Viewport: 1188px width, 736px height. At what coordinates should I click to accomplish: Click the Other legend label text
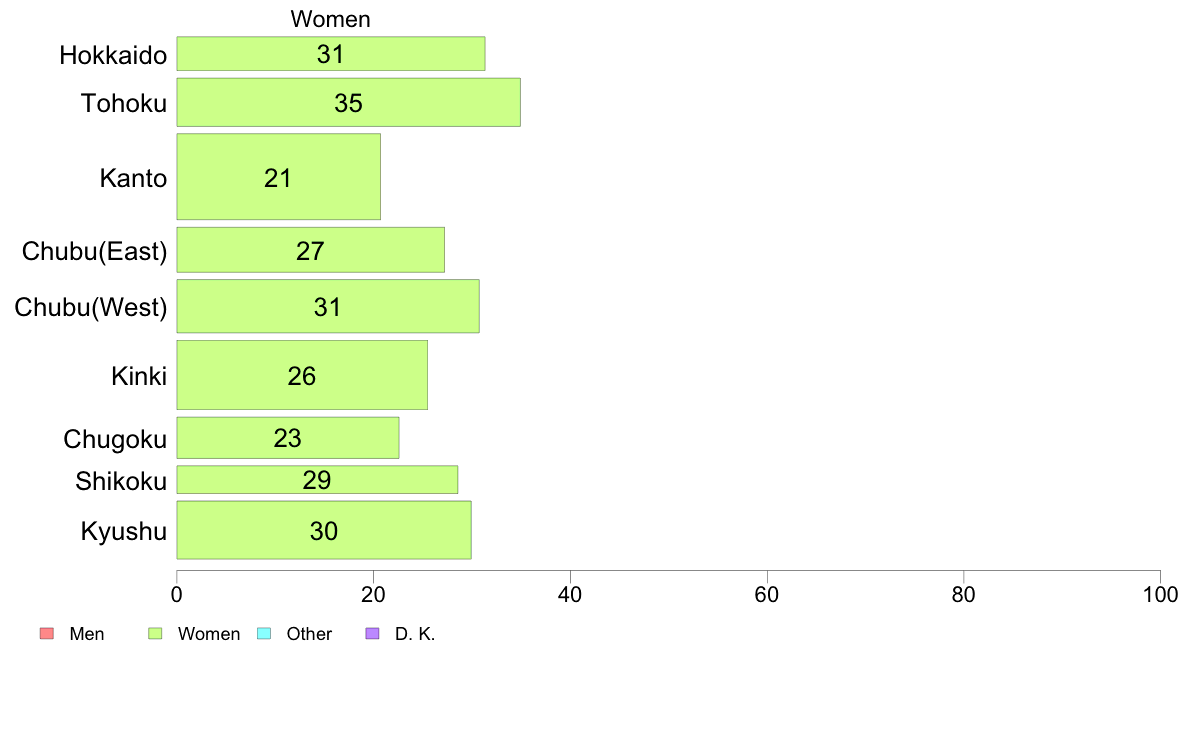pyautogui.click(x=309, y=634)
